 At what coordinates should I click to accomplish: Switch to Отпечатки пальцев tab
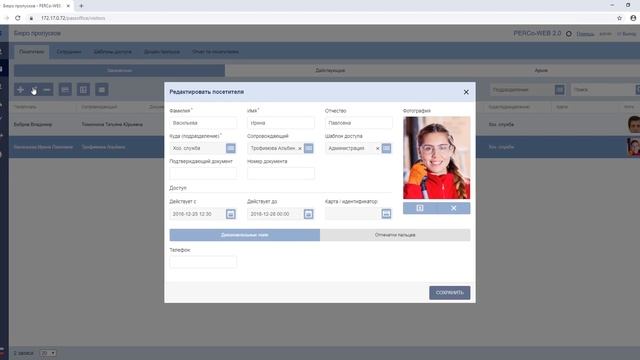coord(395,235)
